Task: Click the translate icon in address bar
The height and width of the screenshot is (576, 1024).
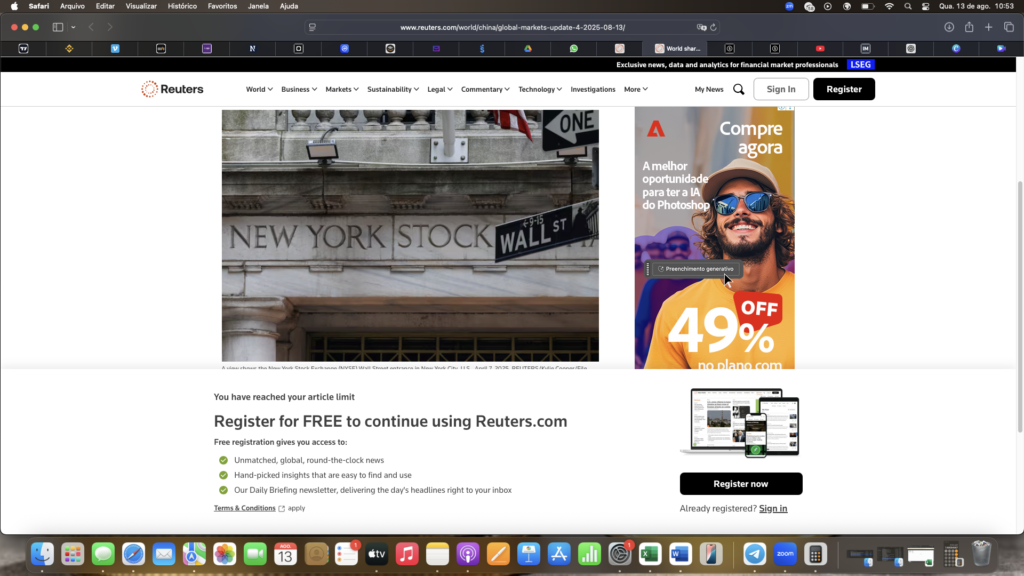Action: 701,27
